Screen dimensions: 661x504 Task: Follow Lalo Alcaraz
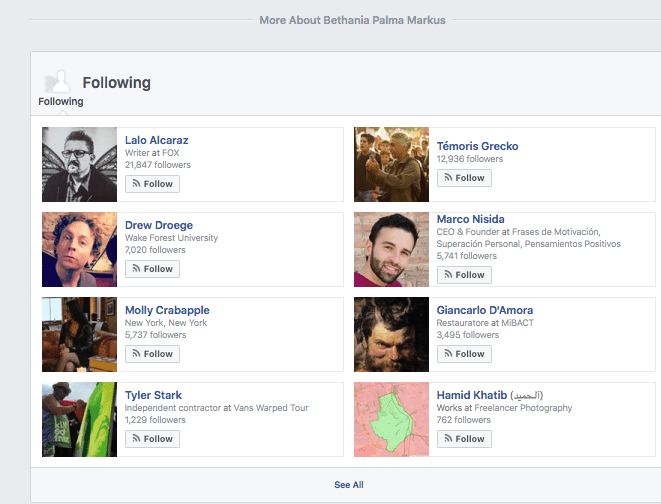point(152,184)
